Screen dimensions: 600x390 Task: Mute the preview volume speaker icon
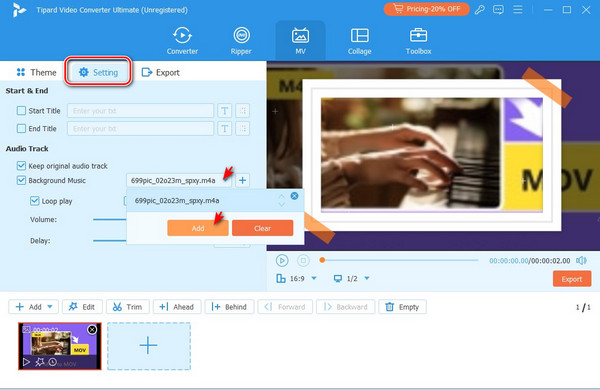click(581, 261)
